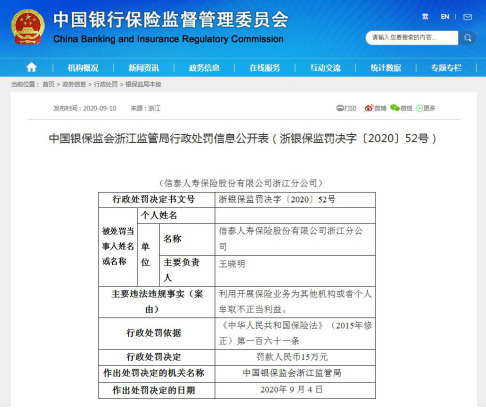486x408 pixels.
Task: Click the cell 浙银保监罚决字〔2020〕52号
Action: 295,200
